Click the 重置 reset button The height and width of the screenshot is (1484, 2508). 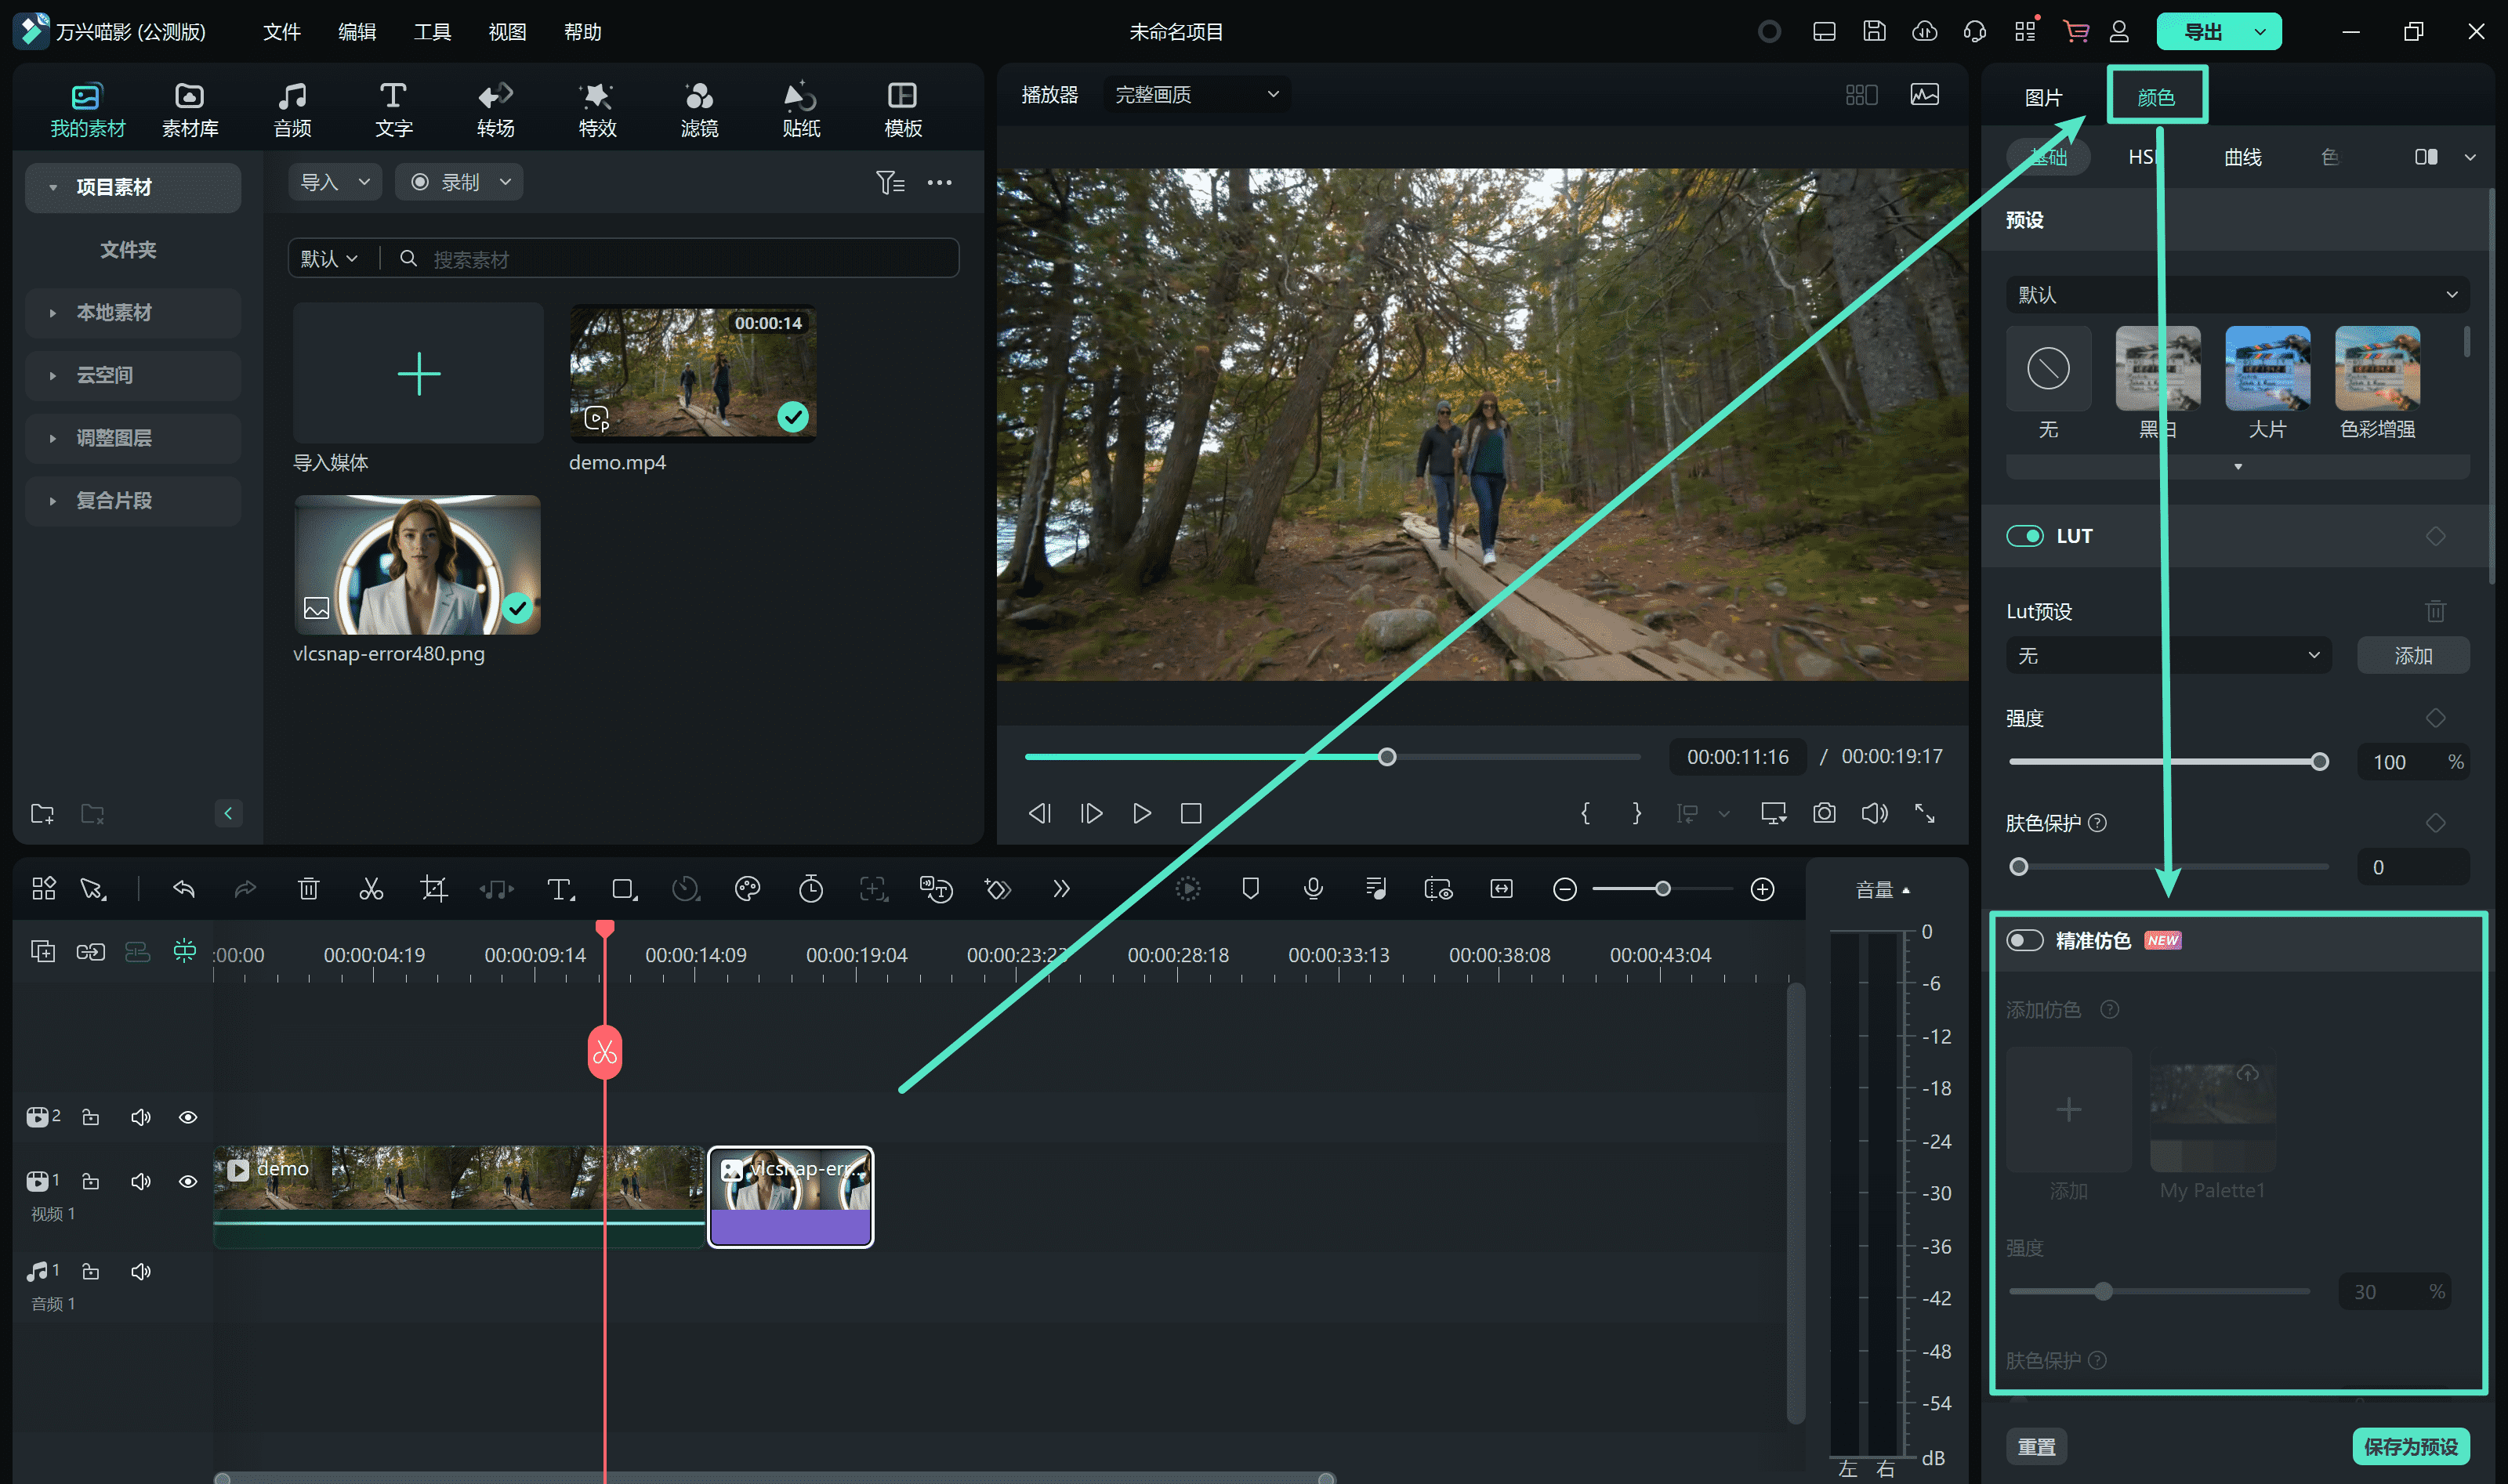[x=2036, y=1446]
